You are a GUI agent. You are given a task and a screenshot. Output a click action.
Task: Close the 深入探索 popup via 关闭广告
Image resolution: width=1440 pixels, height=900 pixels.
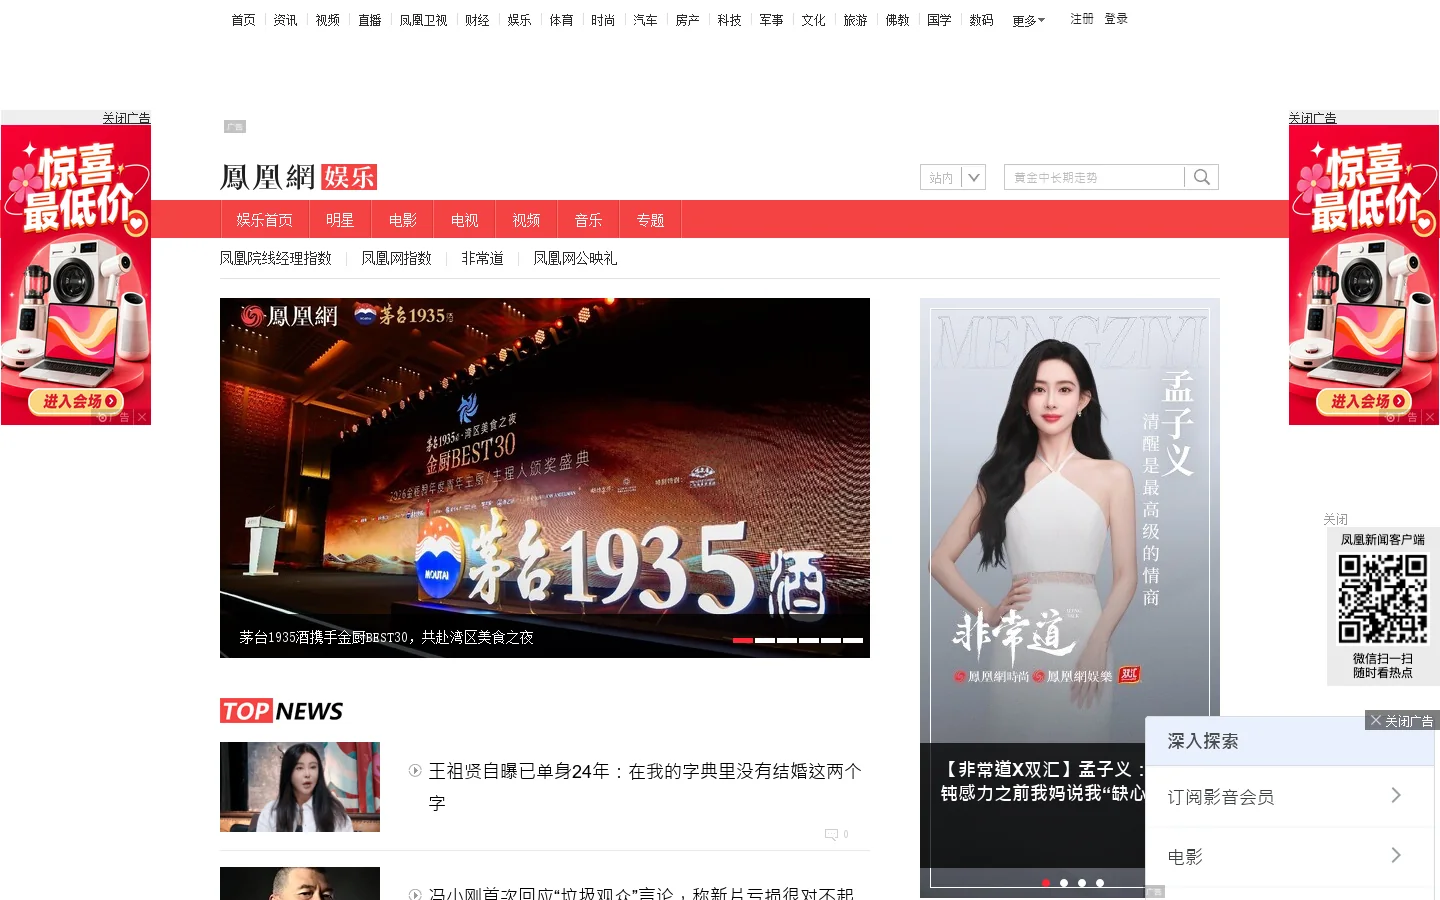coord(1402,720)
